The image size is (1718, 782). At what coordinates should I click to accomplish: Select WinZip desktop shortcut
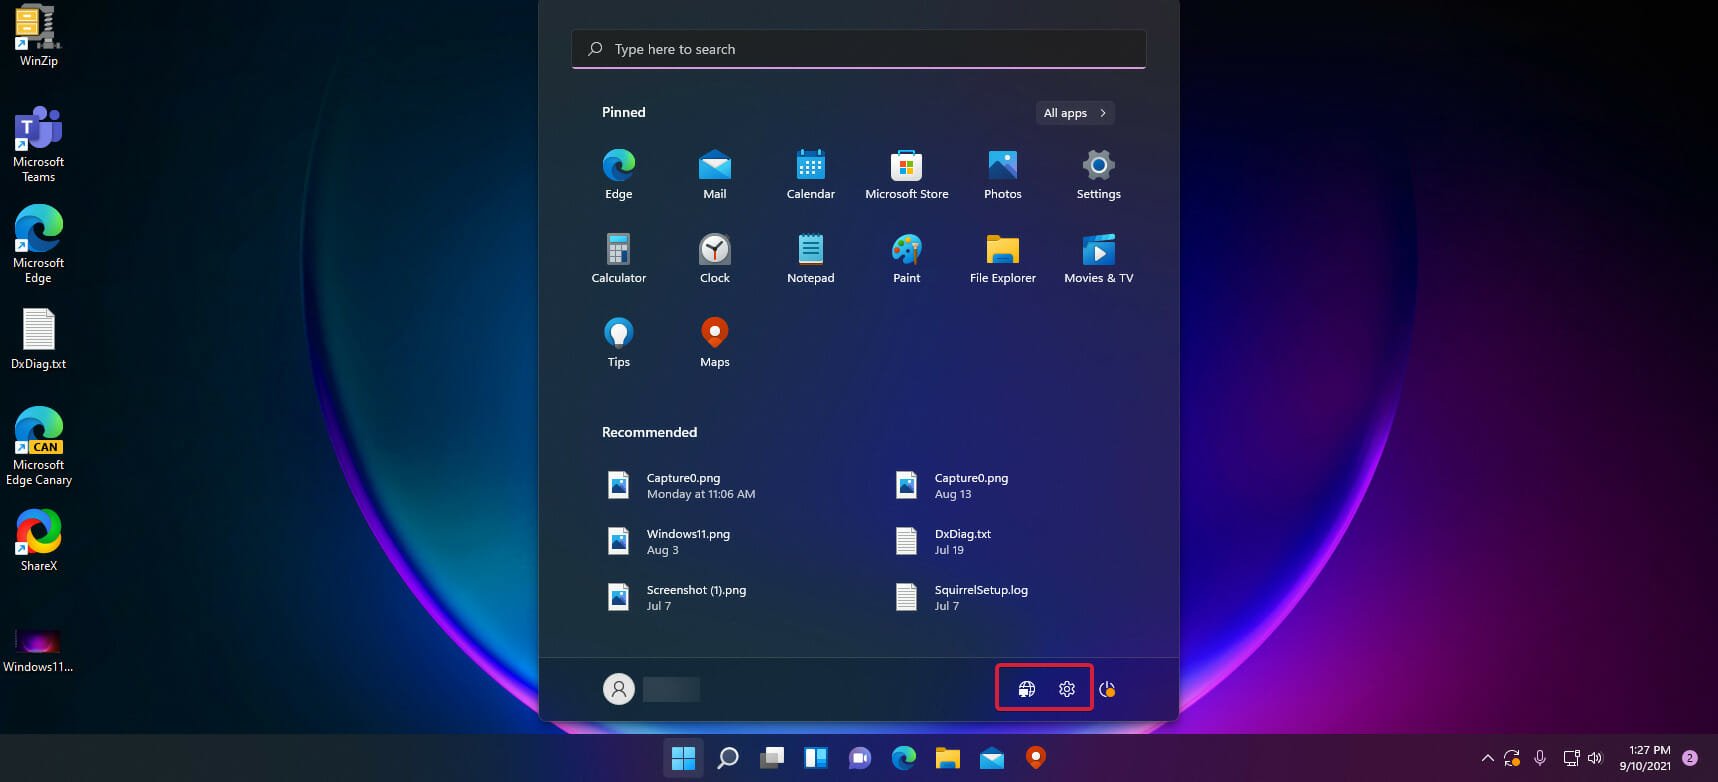38,36
